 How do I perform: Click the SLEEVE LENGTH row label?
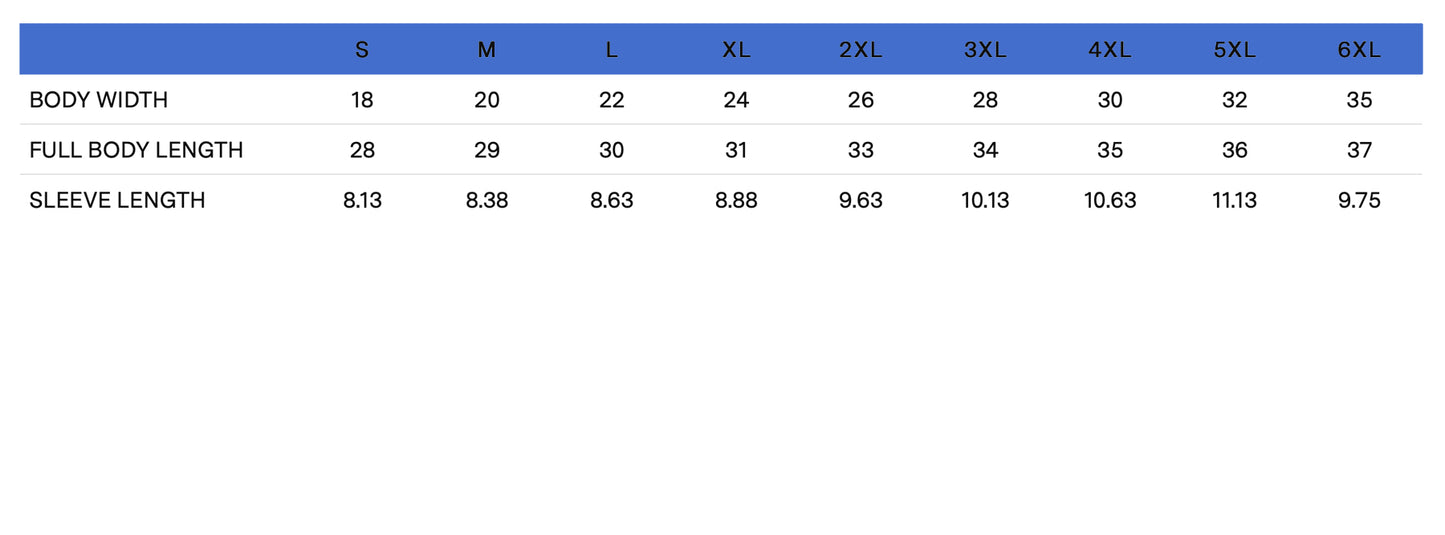[x=117, y=200]
